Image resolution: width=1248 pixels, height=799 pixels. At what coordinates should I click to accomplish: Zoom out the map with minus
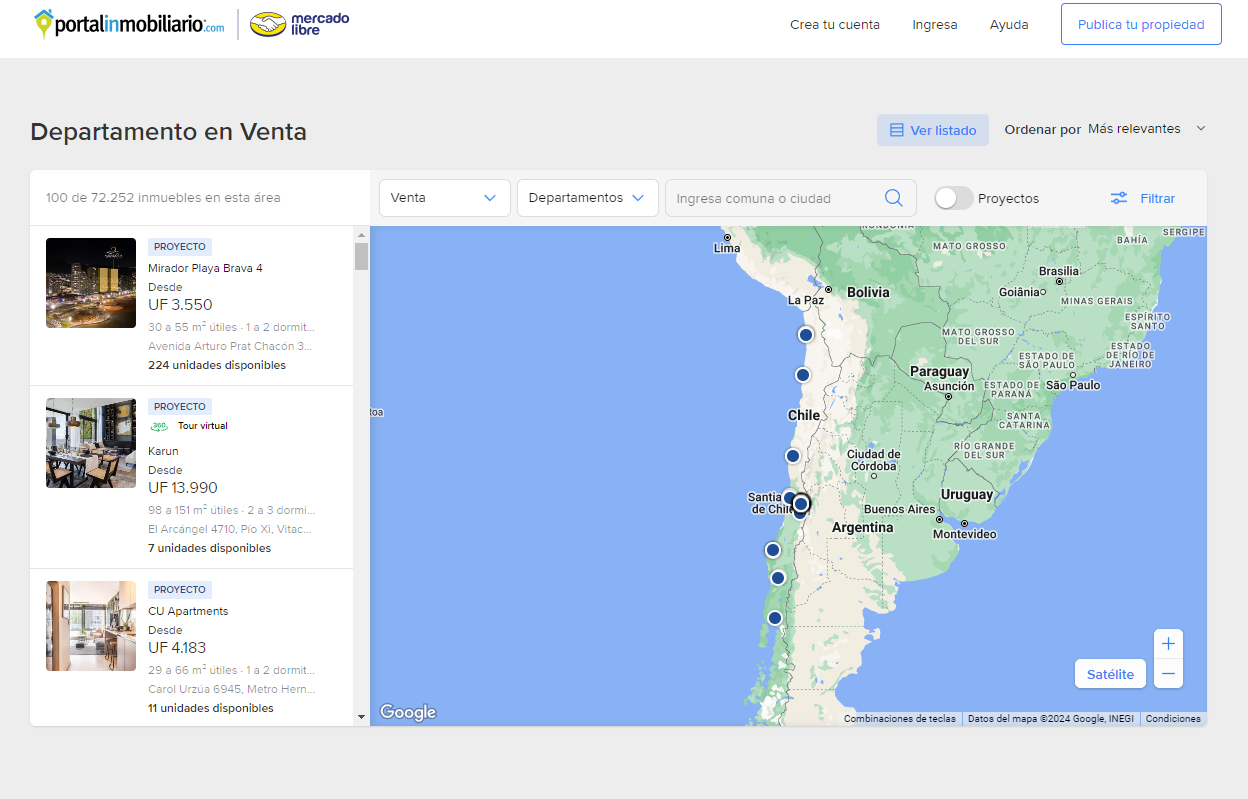pyautogui.click(x=1168, y=674)
